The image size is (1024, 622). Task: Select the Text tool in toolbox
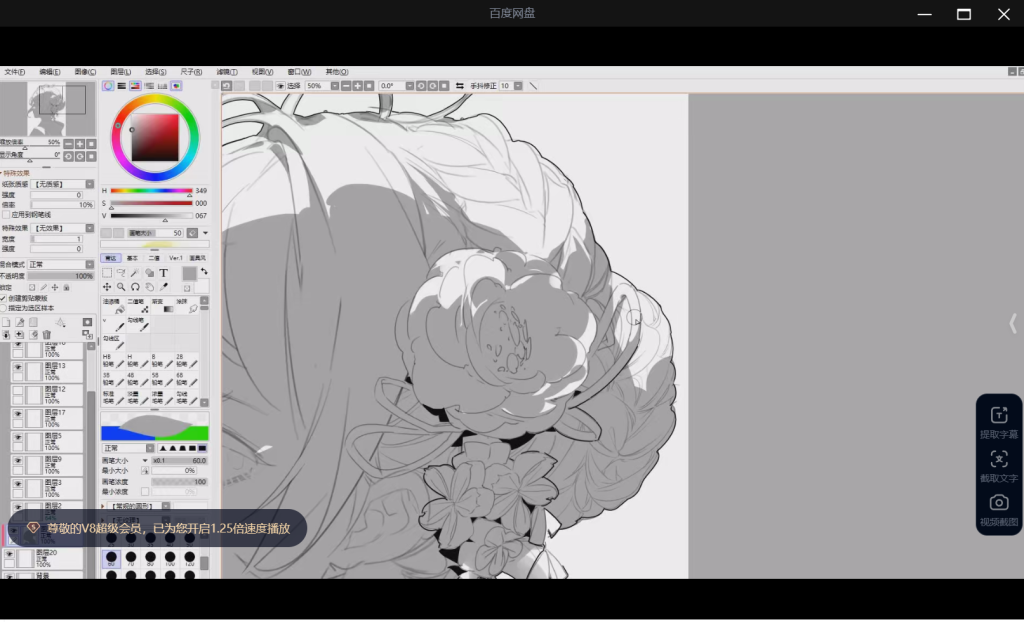163,272
